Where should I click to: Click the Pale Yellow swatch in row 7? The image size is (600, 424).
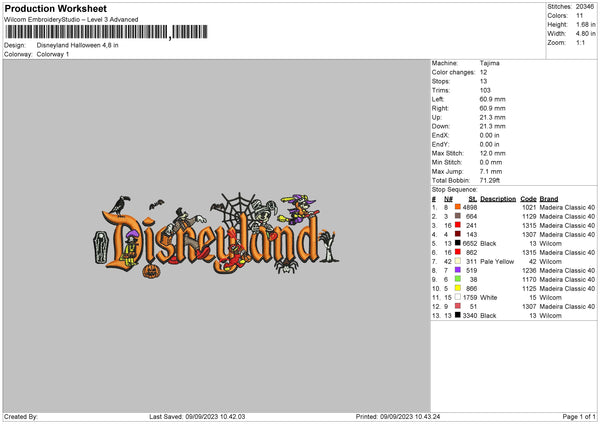point(458,261)
